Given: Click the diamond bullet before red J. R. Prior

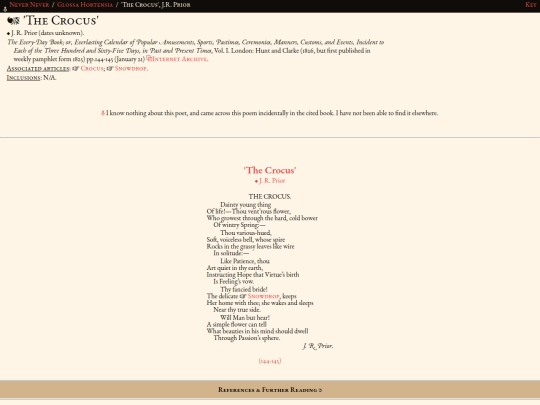Looking at the screenshot, I should 256,181.
